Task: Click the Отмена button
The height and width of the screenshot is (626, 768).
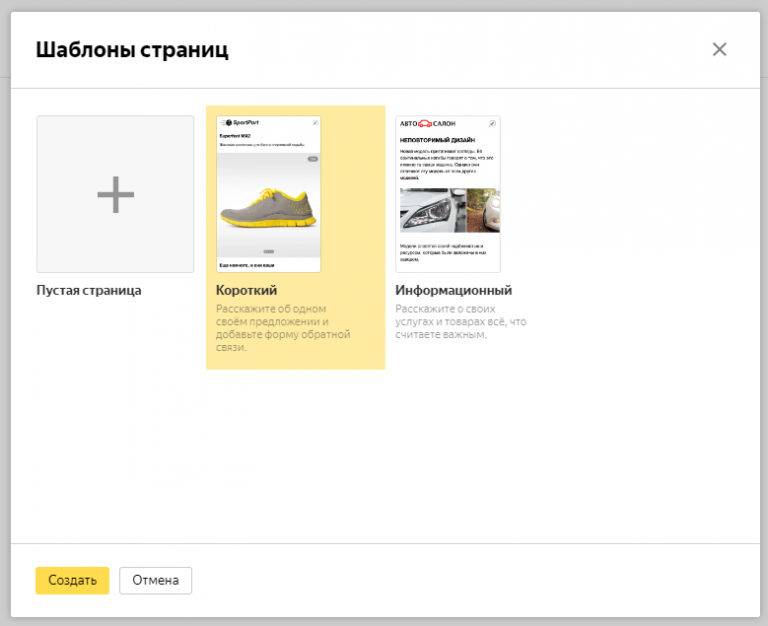Action: (155, 580)
